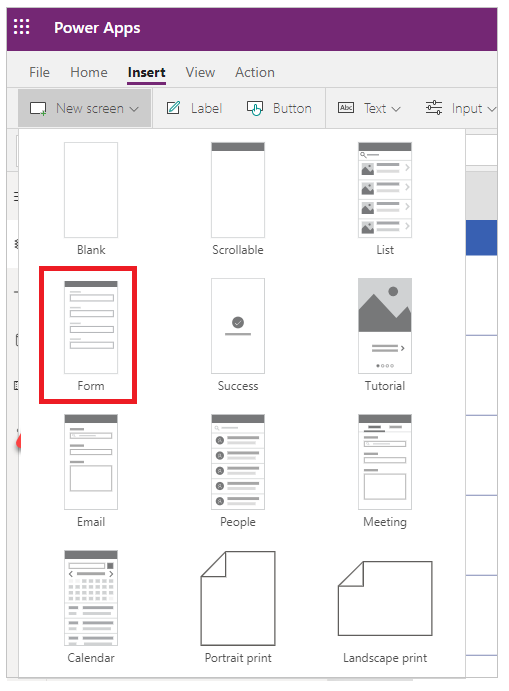Expand the Text controls dropdown
This screenshot has width=509, height=691.
pyautogui.click(x=369, y=108)
